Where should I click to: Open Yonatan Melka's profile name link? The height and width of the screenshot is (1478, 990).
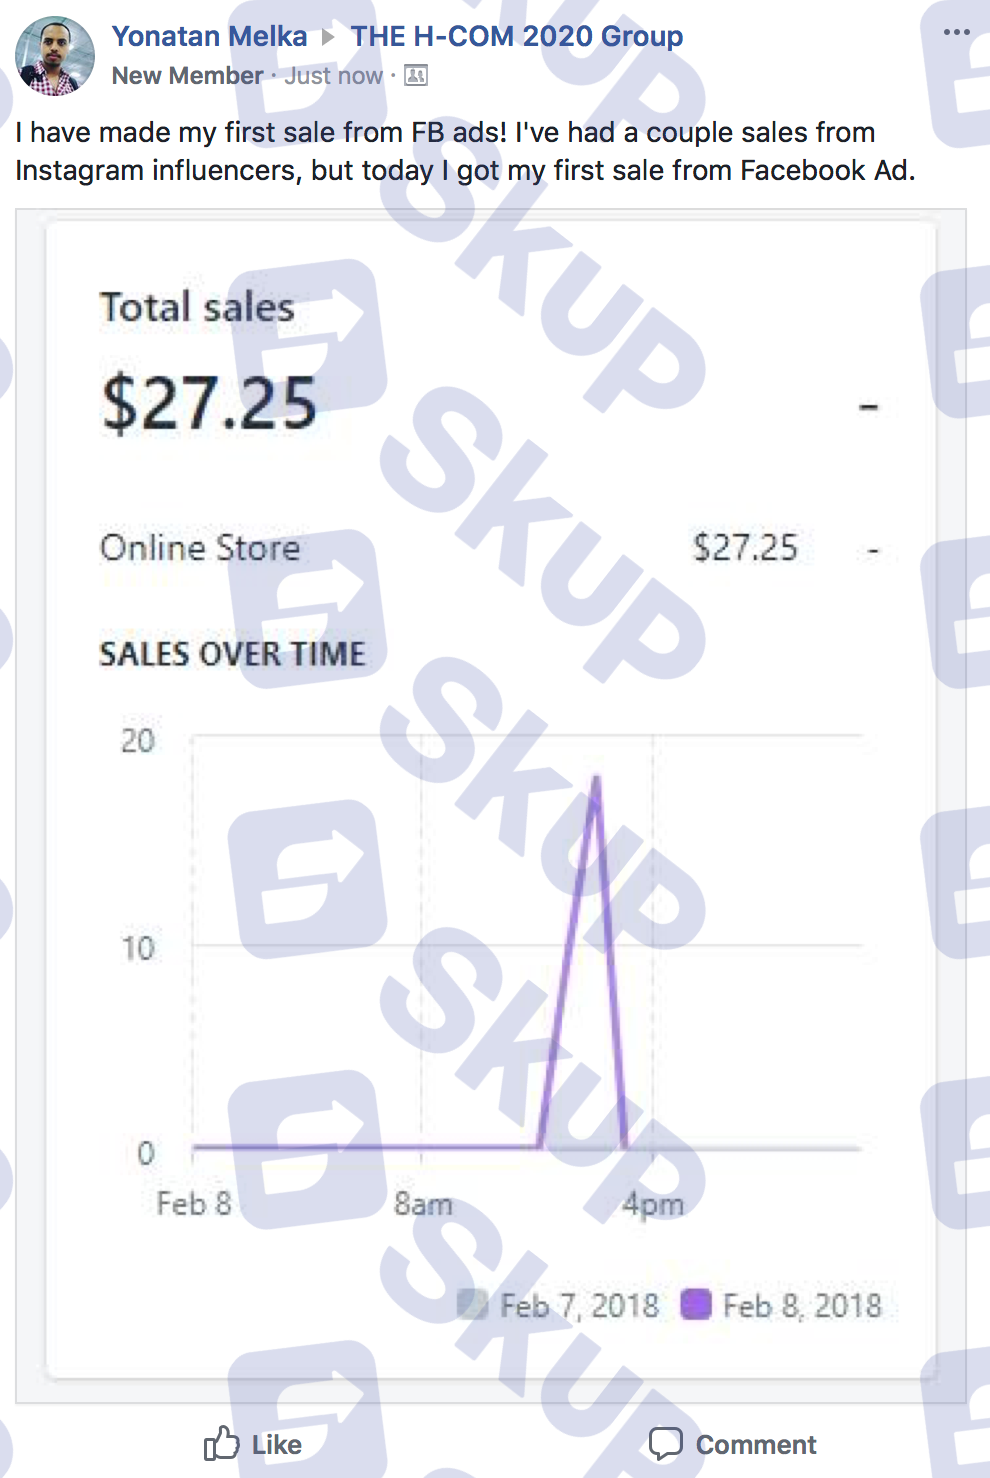[209, 36]
